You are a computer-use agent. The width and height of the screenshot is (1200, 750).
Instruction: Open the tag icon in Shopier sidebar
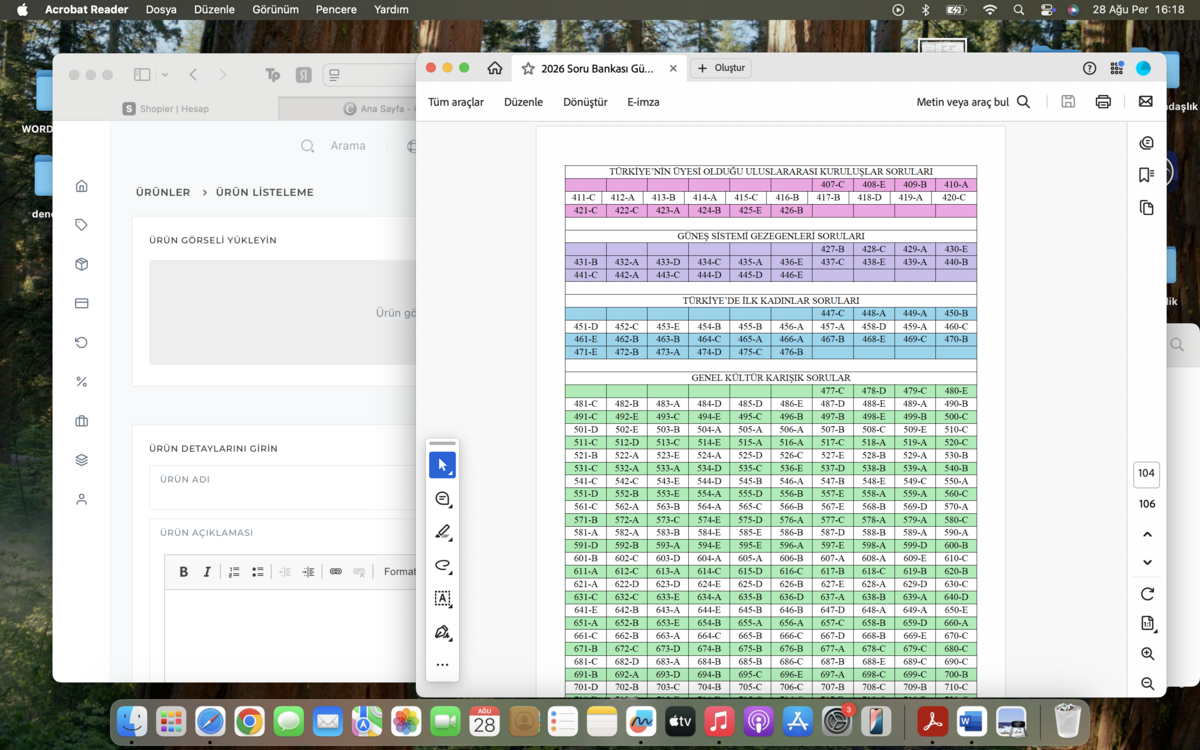[x=82, y=225]
